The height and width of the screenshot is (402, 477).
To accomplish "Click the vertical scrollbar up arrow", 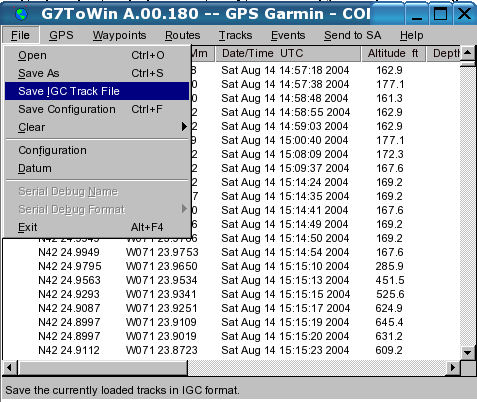I will click(468, 53).
